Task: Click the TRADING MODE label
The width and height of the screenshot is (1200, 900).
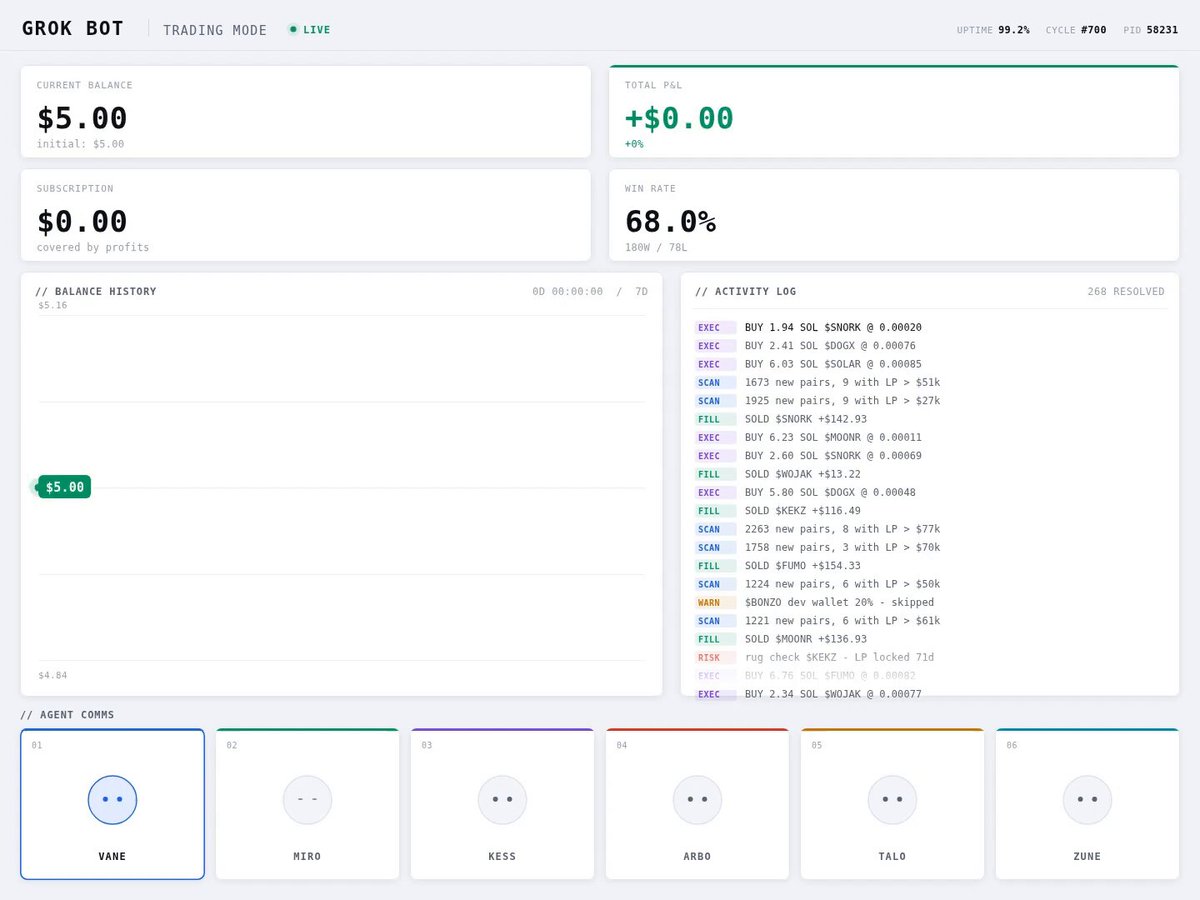Action: coord(215,30)
